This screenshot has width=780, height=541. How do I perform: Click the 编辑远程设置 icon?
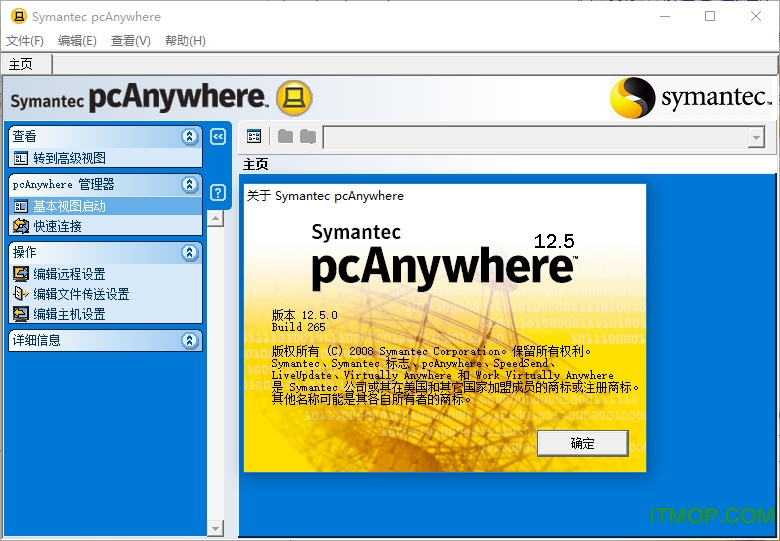pos(21,274)
